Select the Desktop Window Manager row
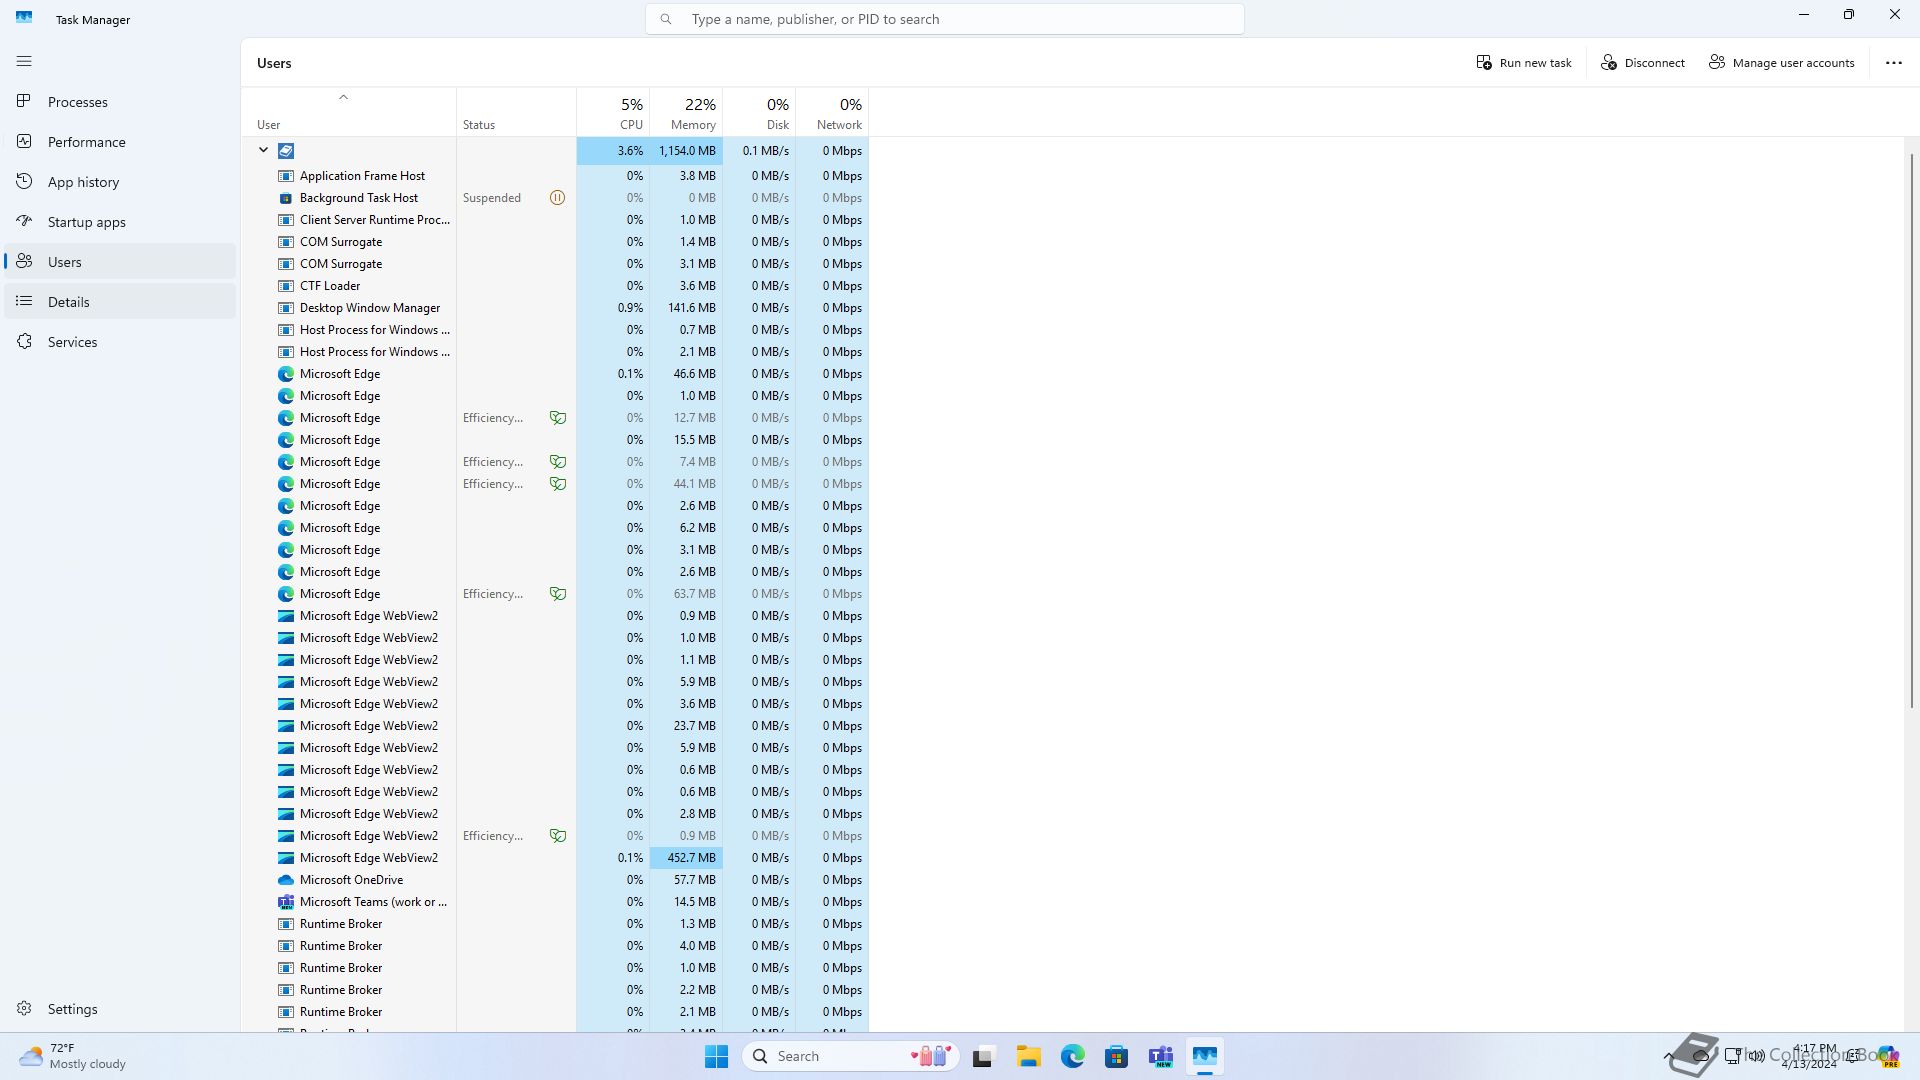This screenshot has width=1920, height=1080. [555, 308]
